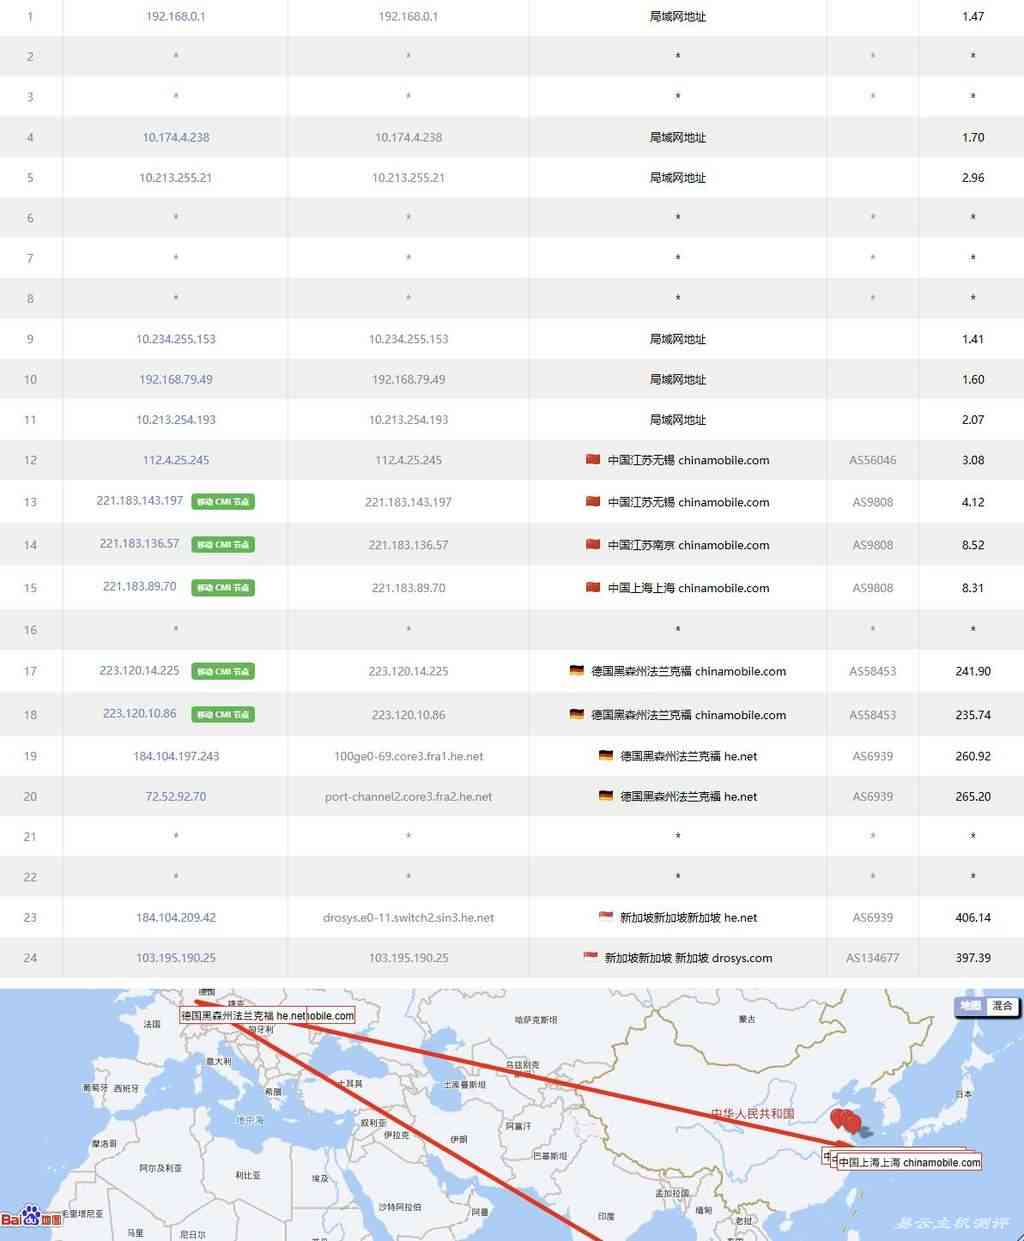Click 新加坡新加坡 drosys.com location text
The image size is (1024, 1241).
point(689,958)
